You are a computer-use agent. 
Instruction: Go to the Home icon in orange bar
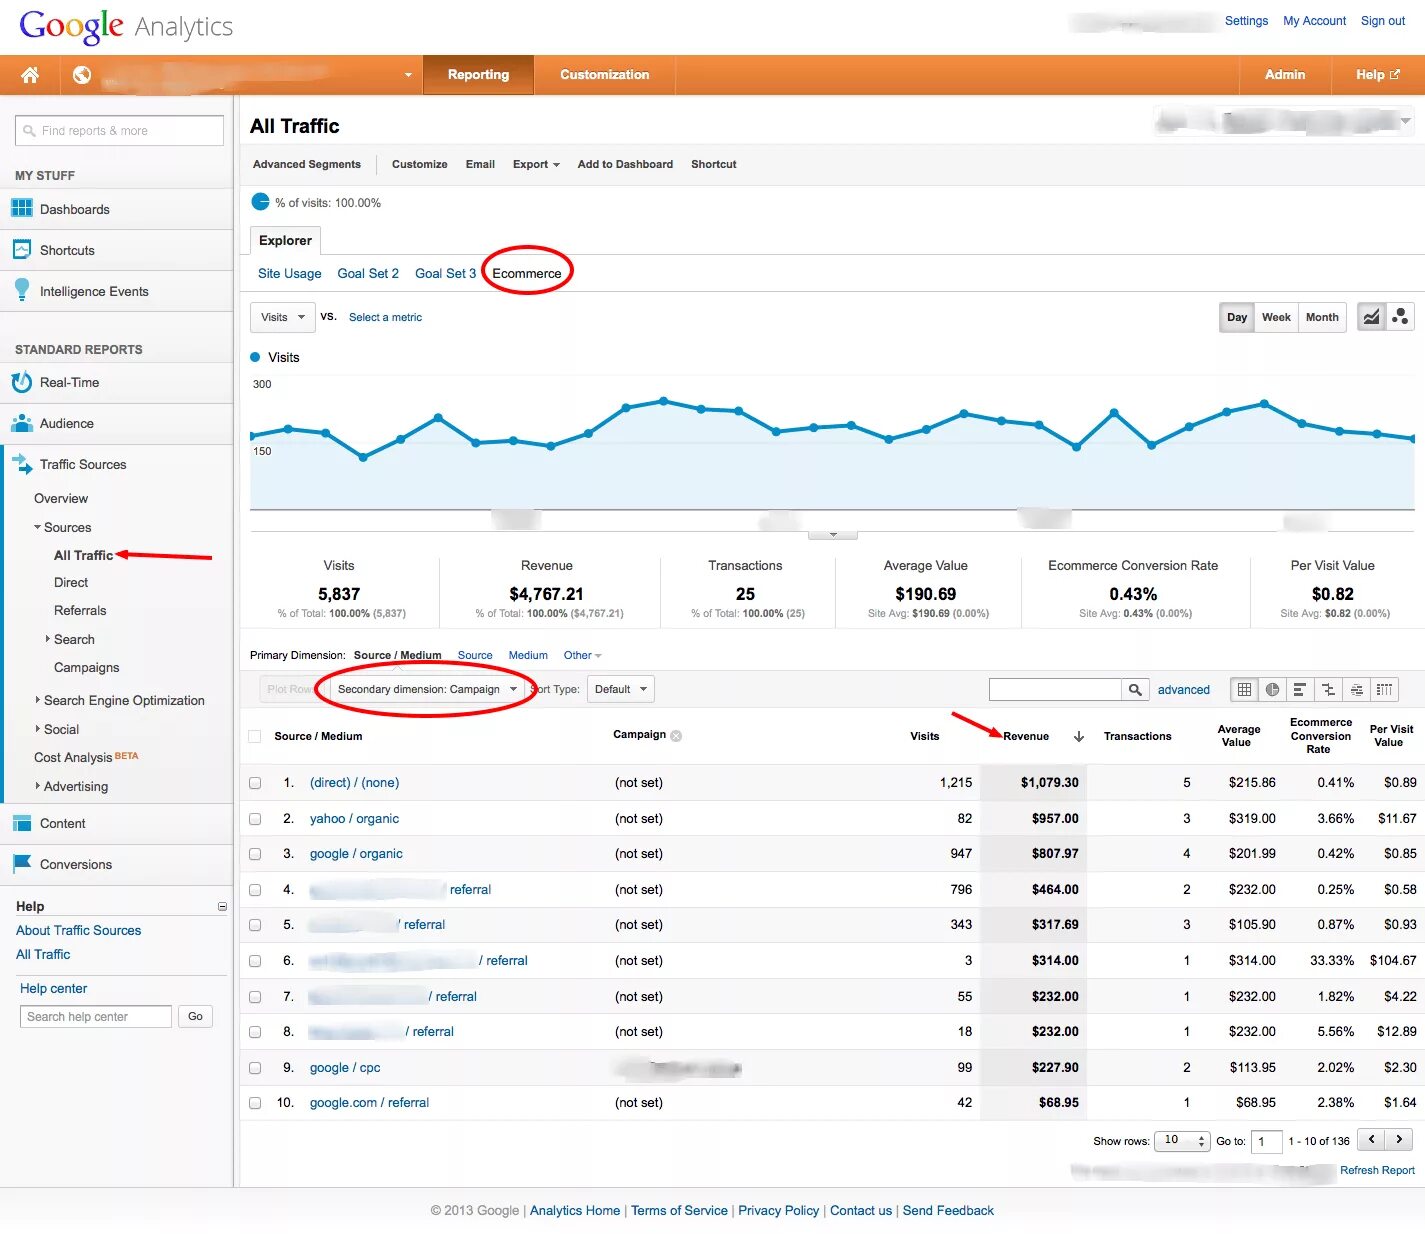coord(30,75)
